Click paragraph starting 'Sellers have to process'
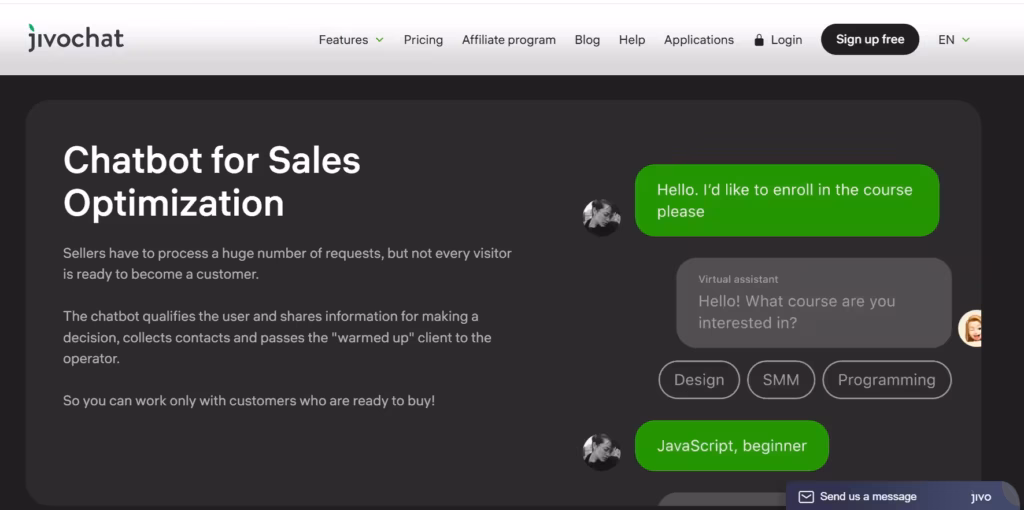 tap(287, 263)
